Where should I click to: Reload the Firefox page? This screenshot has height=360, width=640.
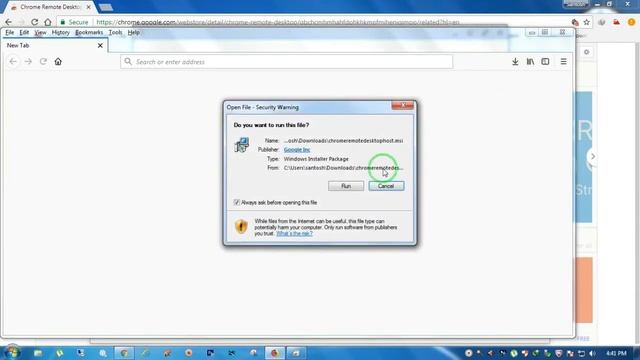[43, 62]
